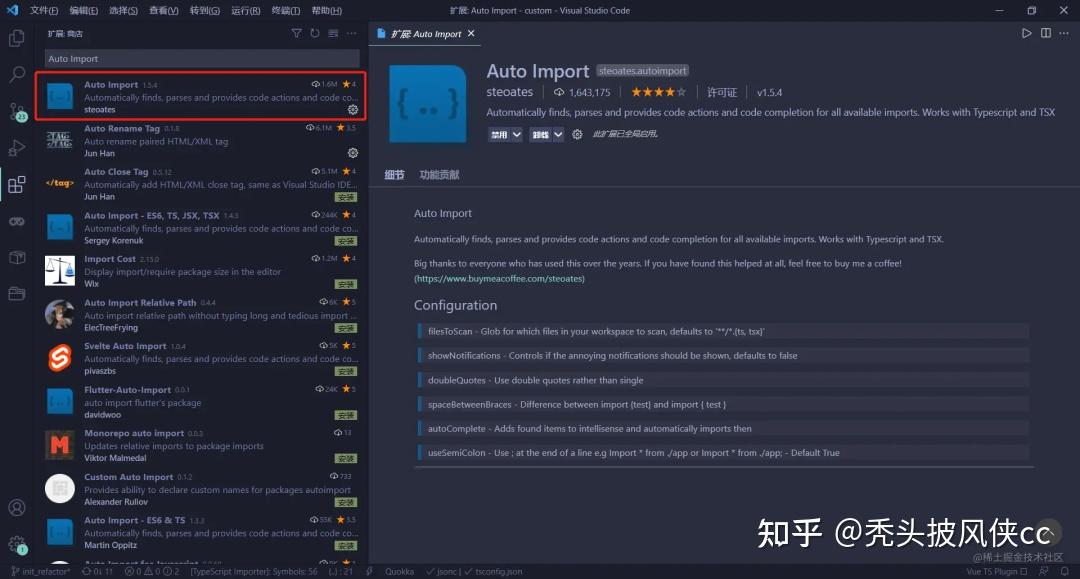
Task: Click the scroll-to-top circle button
Action: click(1048, 532)
